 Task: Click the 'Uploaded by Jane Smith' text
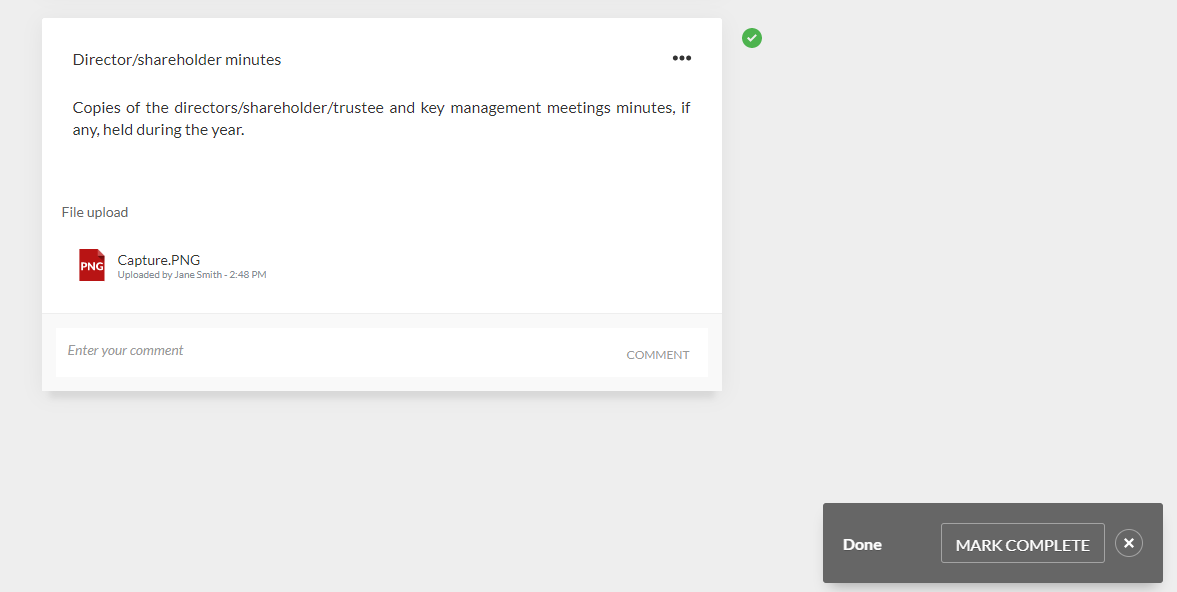(168, 274)
